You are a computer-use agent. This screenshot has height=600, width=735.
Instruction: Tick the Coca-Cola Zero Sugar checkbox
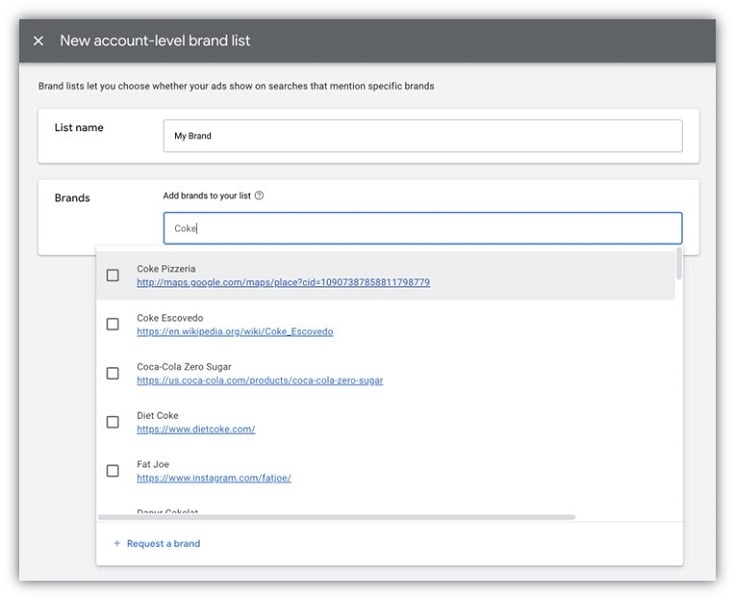coord(112,373)
